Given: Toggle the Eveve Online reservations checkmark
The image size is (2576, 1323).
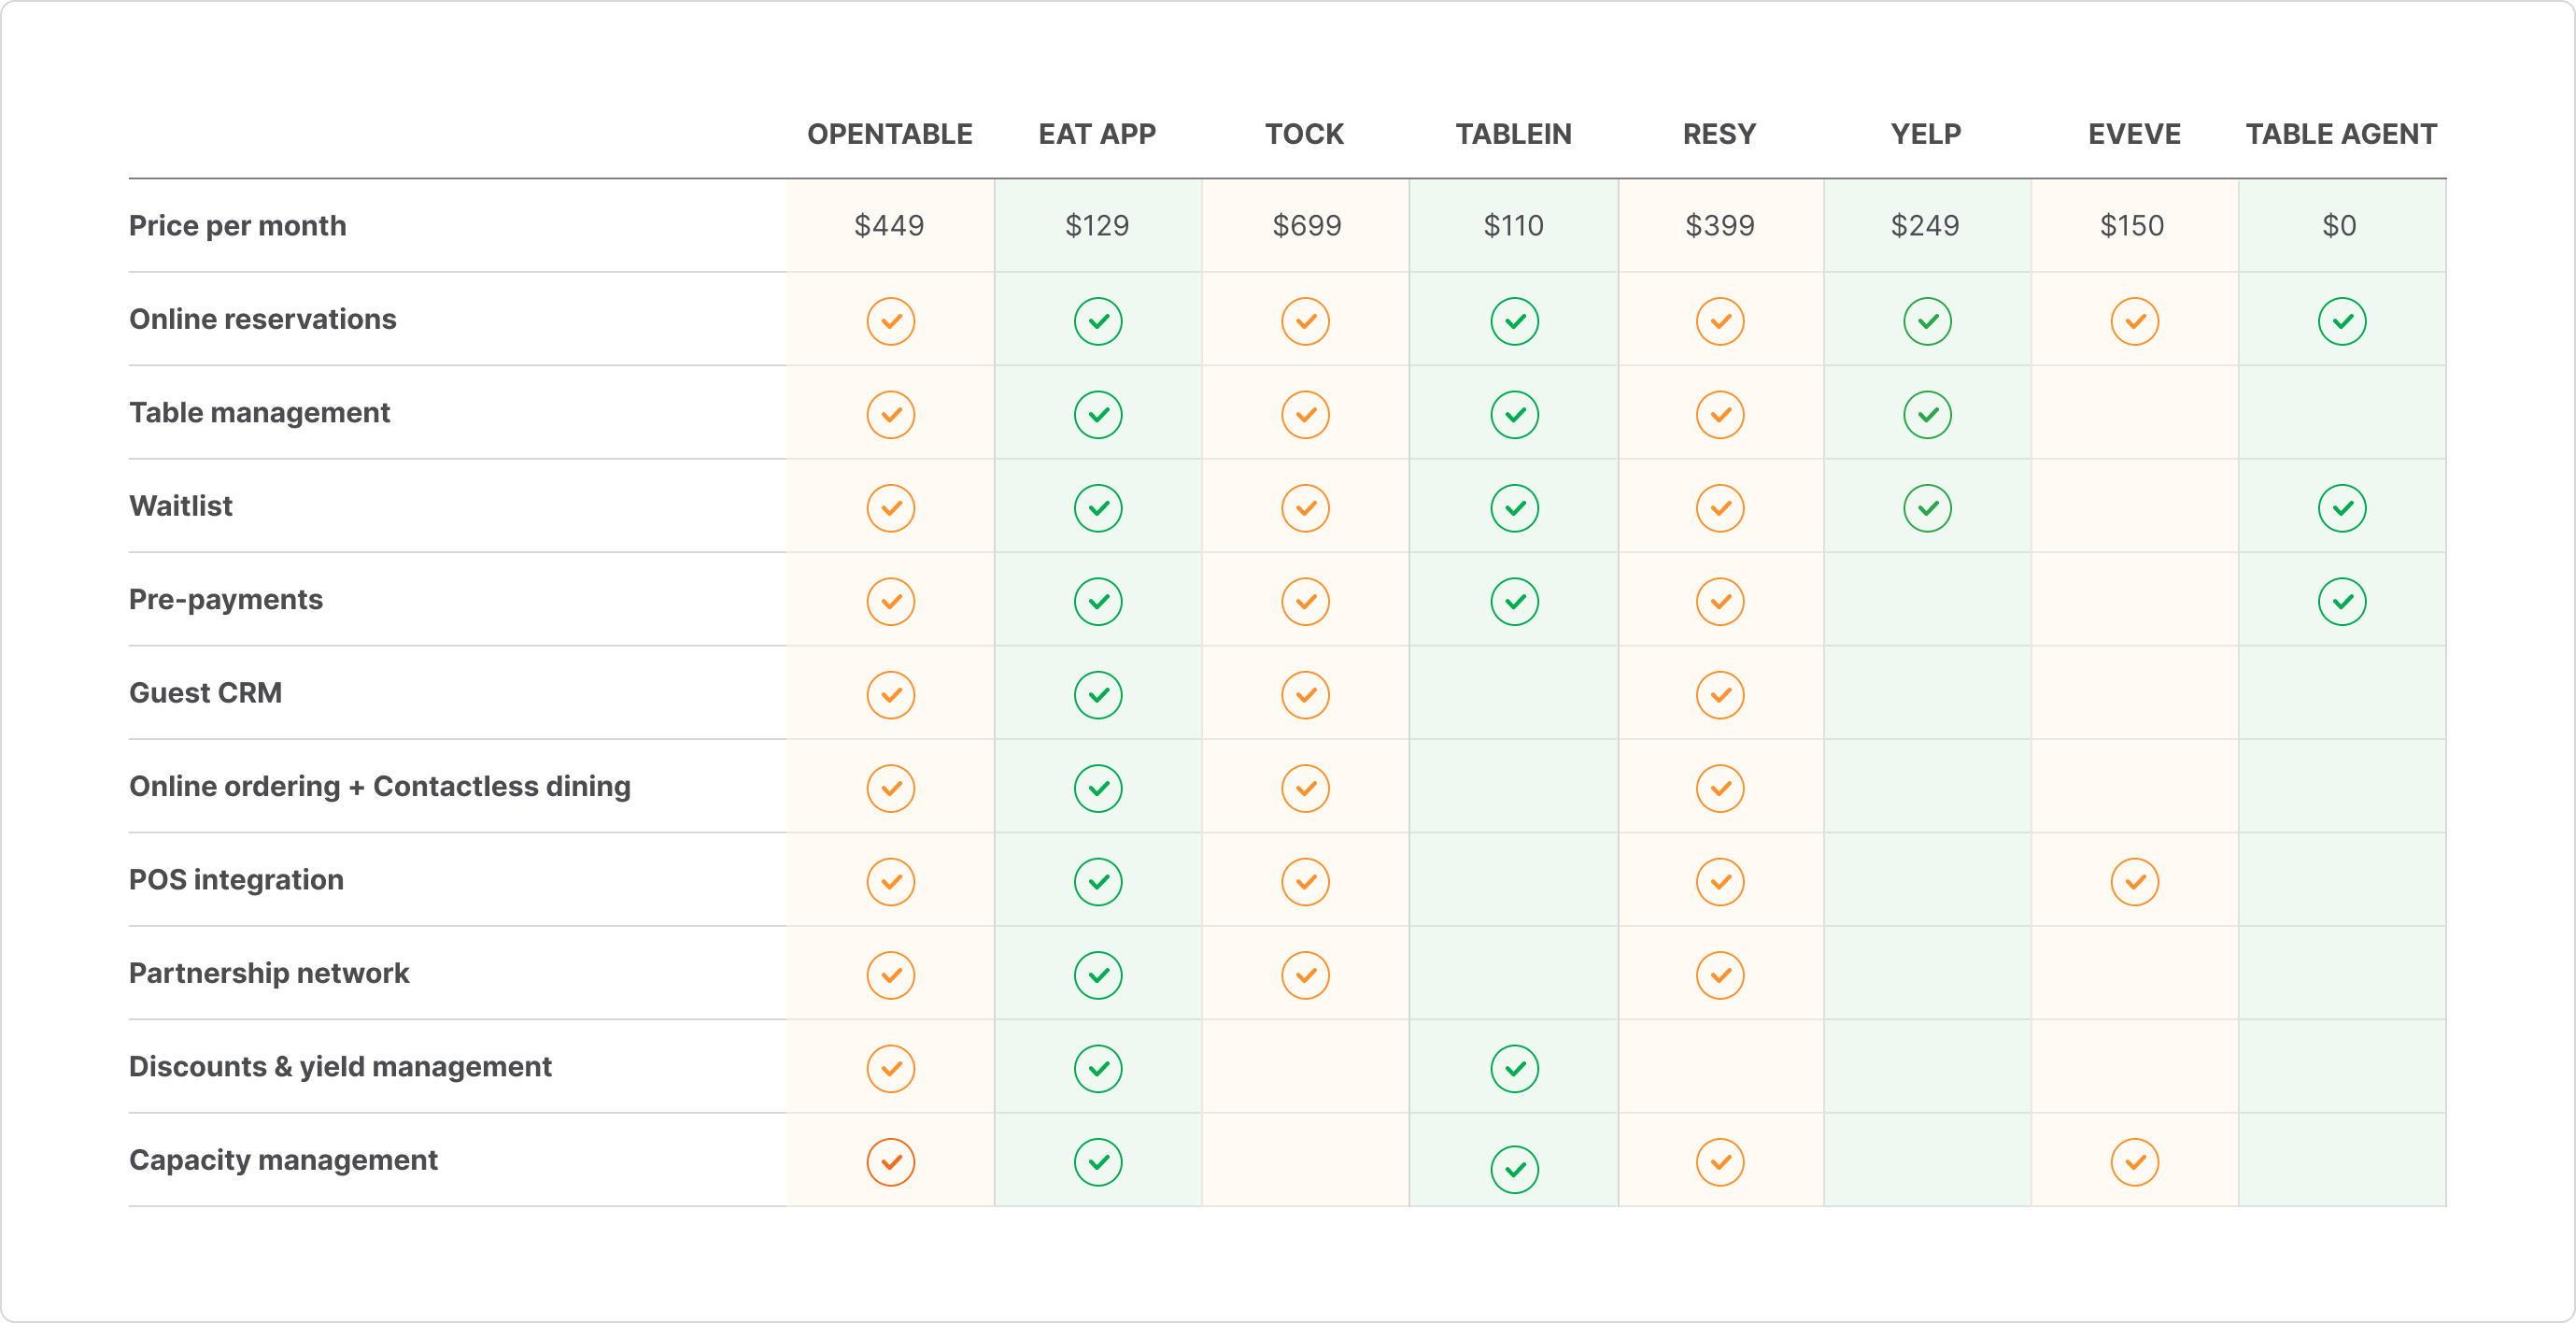Looking at the screenshot, I should 2135,320.
